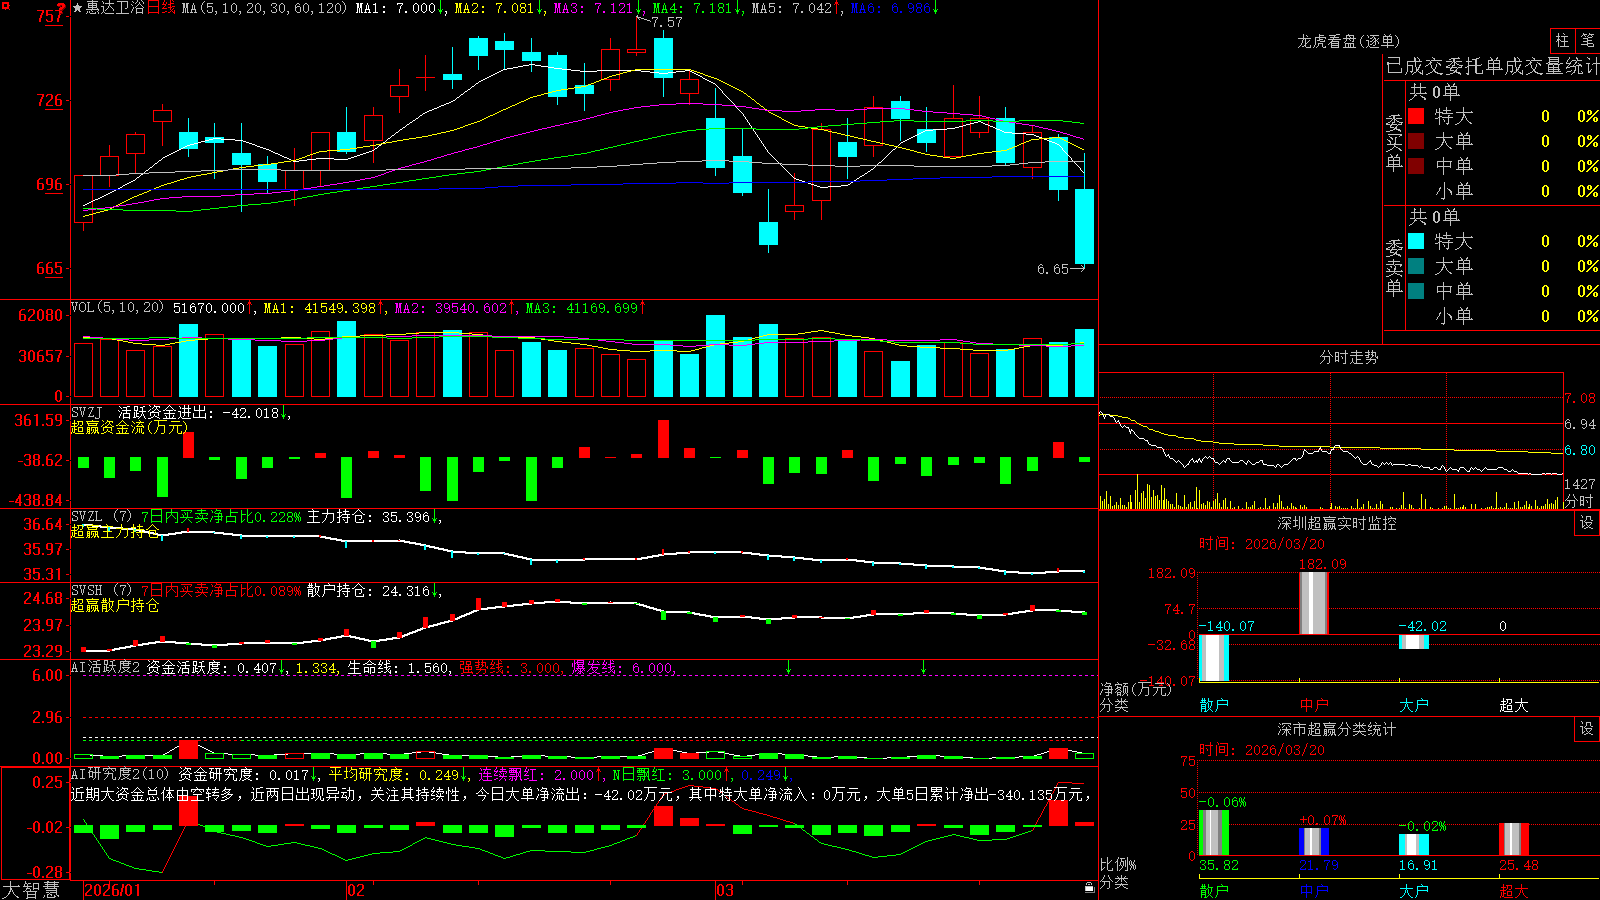Click the 6.65 low price annotation

(1053, 269)
